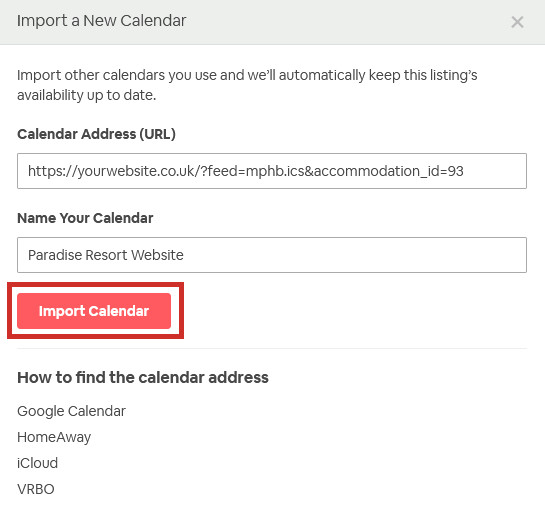545x517 pixels.
Task: Focus the Calendar Address URL field
Action: click(x=272, y=171)
